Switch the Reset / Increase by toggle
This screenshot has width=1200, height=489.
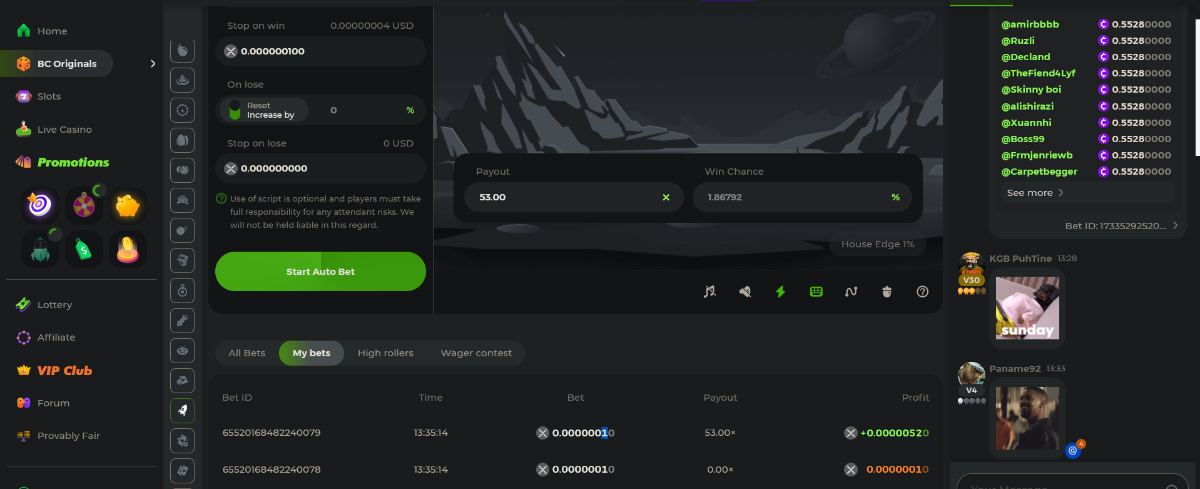tap(235, 110)
